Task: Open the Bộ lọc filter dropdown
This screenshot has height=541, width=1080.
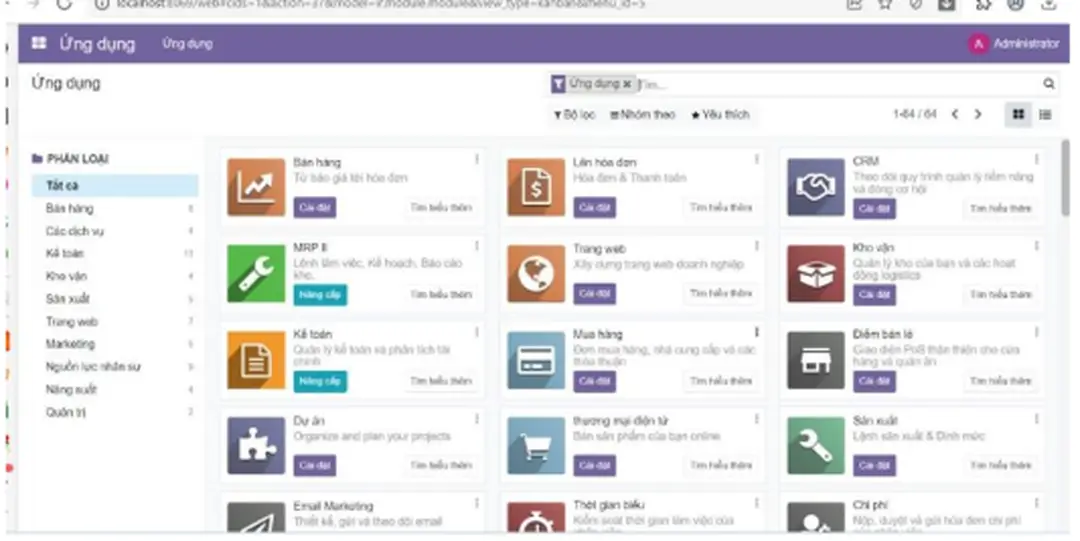Action: (x=574, y=115)
